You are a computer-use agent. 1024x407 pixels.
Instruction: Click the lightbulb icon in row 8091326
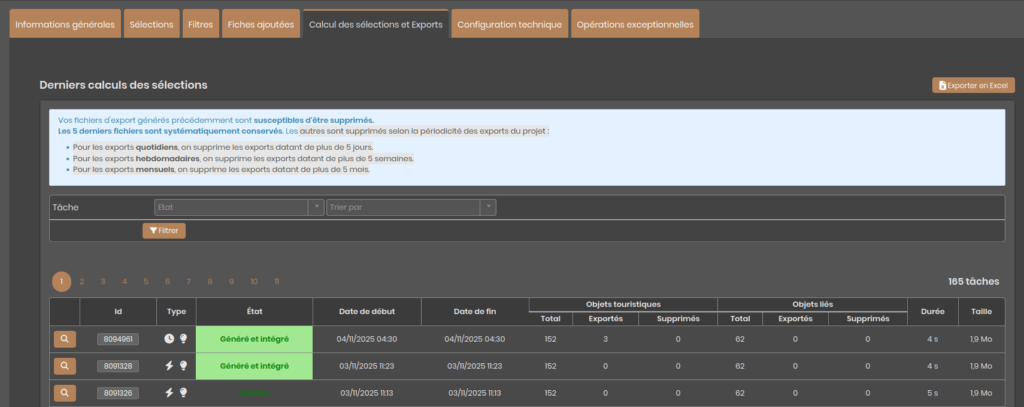pyautogui.click(x=183, y=393)
